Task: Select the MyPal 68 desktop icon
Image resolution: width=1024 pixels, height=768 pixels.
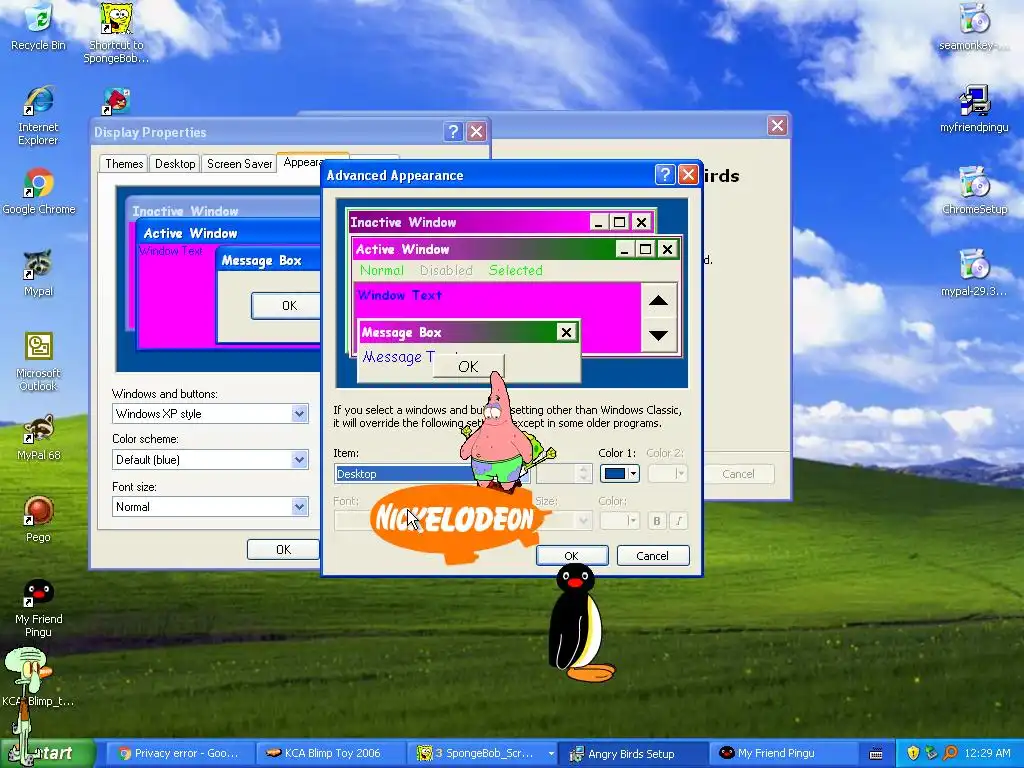Action: [x=39, y=438]
